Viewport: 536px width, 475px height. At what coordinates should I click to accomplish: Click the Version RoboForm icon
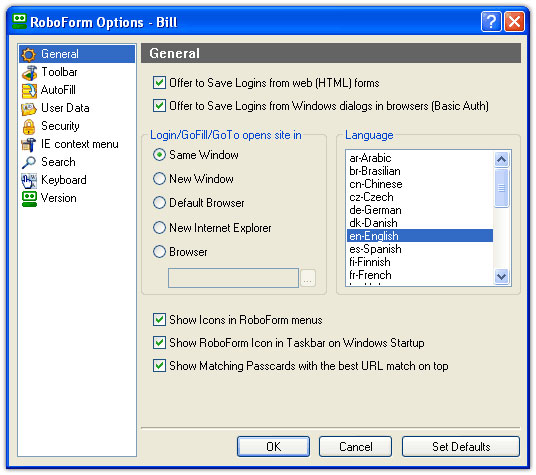coord(29,199)
